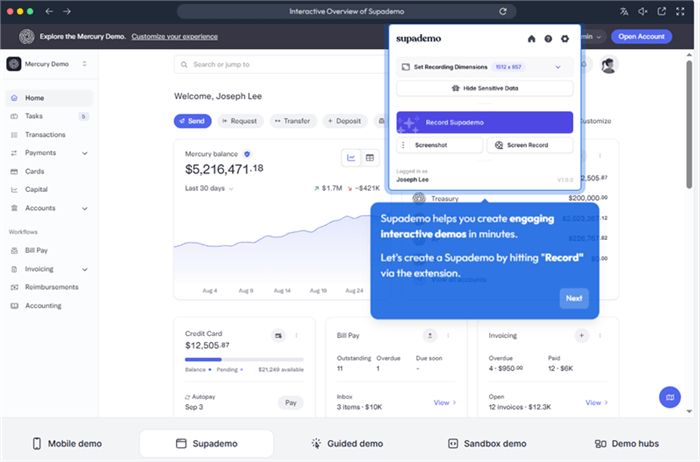Click the Screenshot options dots icon
The height and width of the screenshot is (462, 700).
[x=403, y=145]
